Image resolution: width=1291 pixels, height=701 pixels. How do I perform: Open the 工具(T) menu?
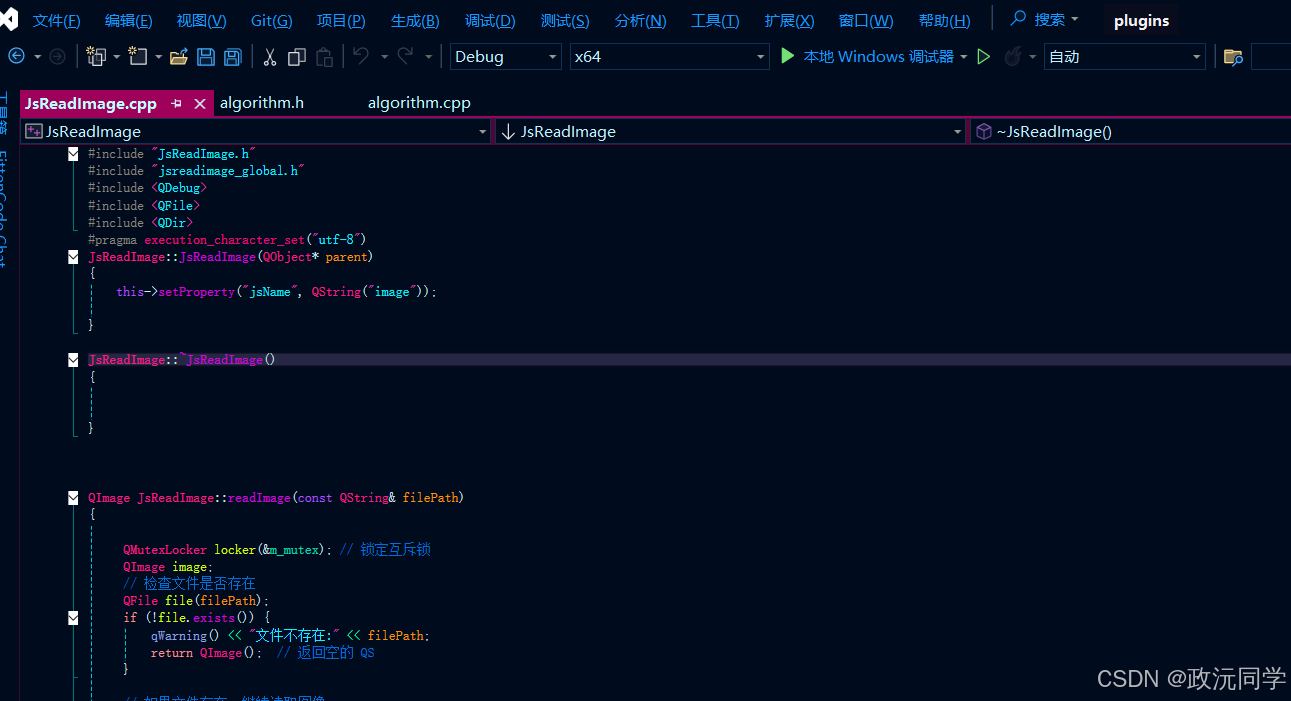point(715,21)
